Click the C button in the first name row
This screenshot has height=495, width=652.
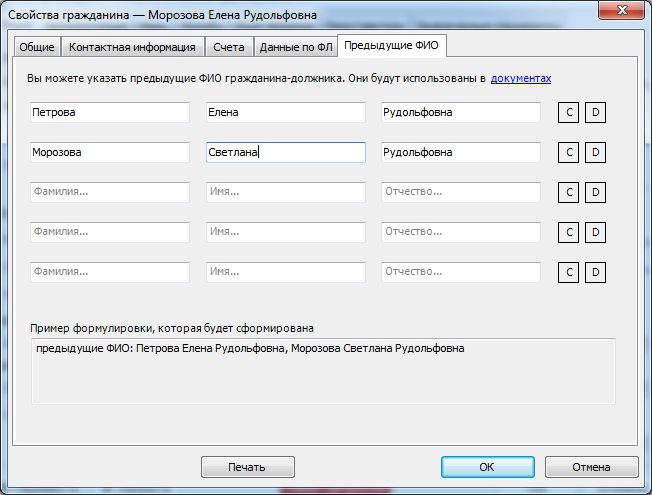point(567,113)
